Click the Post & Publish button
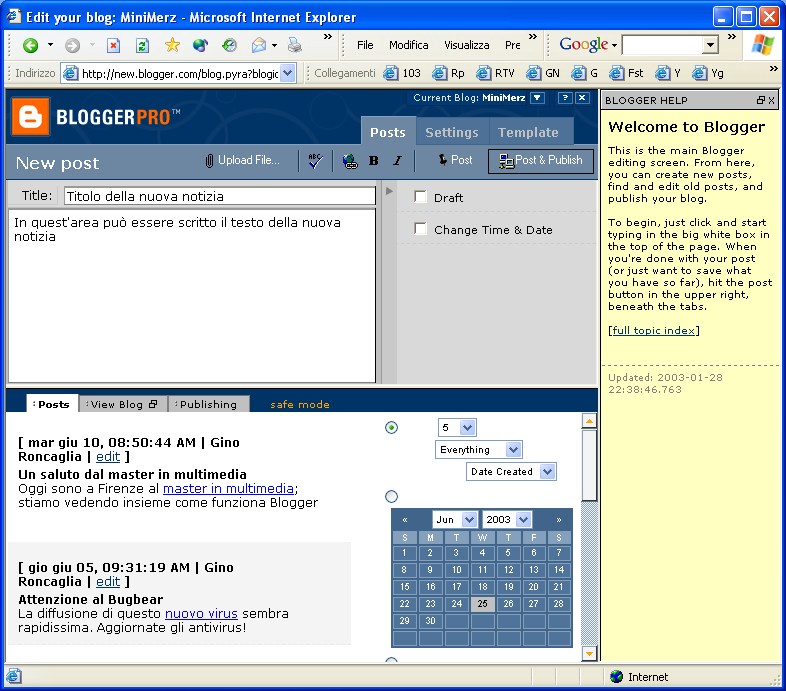786x691 pixels. click(x=540, y=160)
